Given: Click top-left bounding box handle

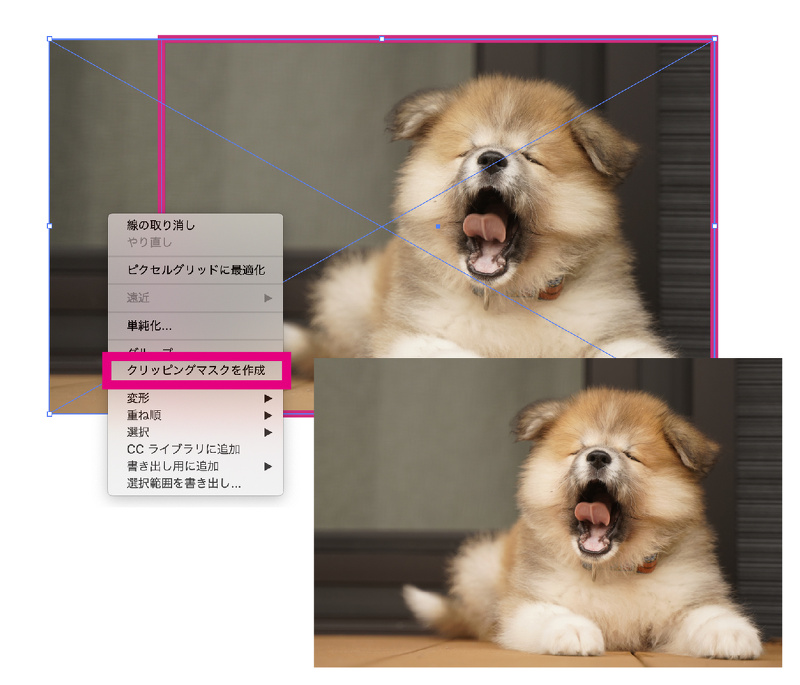Looking at the screenshot, I should 50,39.
